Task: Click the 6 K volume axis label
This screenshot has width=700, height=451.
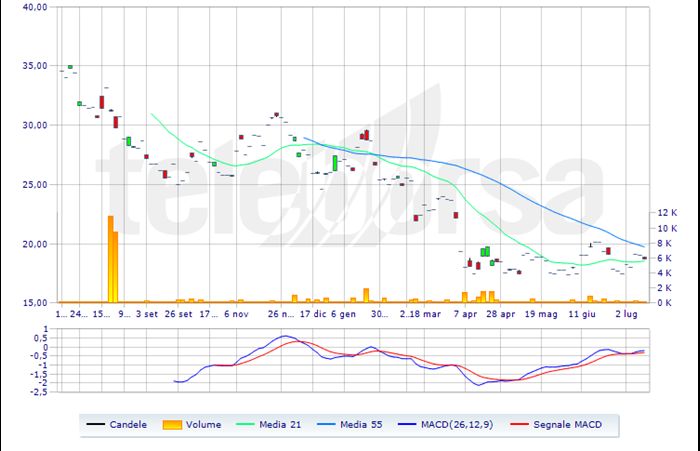Action: (x=664, y=258)
